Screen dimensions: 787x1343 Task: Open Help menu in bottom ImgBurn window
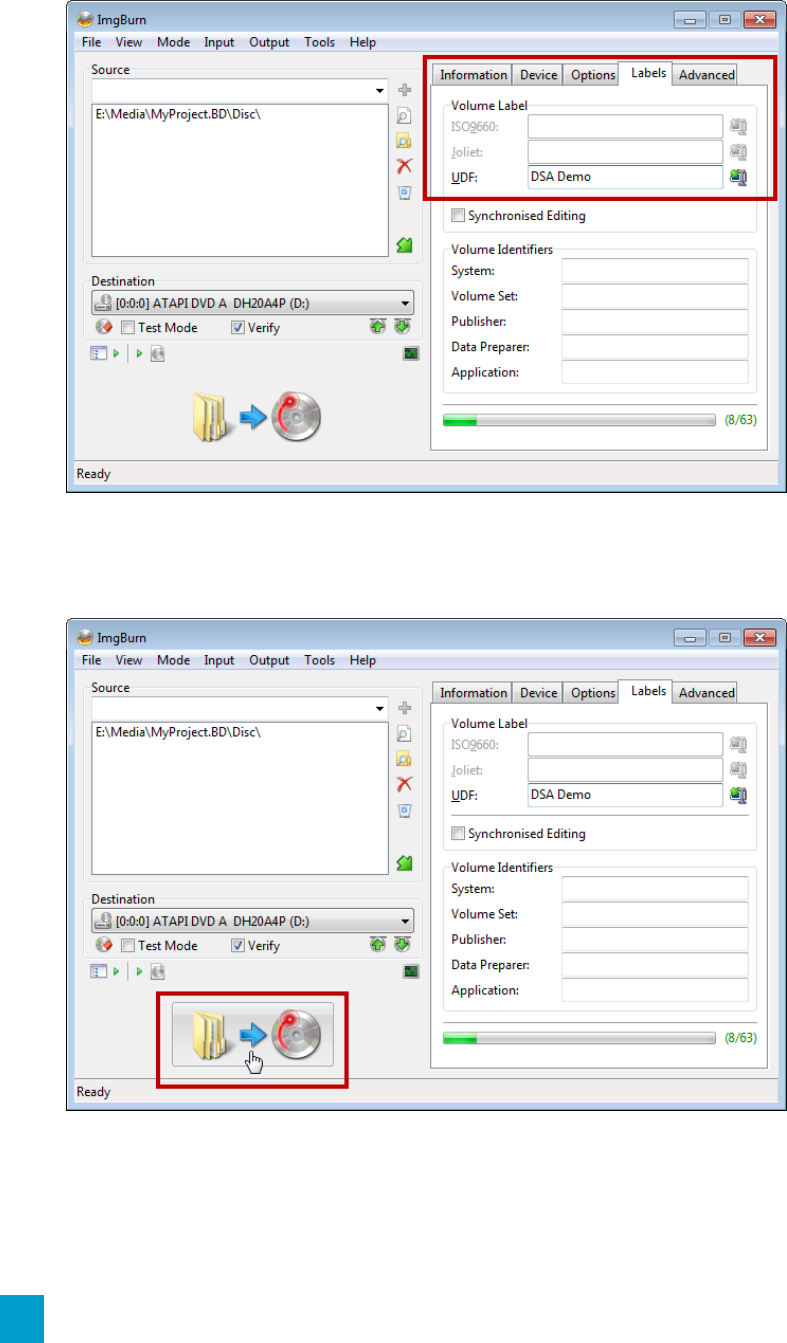pos(363,660)
